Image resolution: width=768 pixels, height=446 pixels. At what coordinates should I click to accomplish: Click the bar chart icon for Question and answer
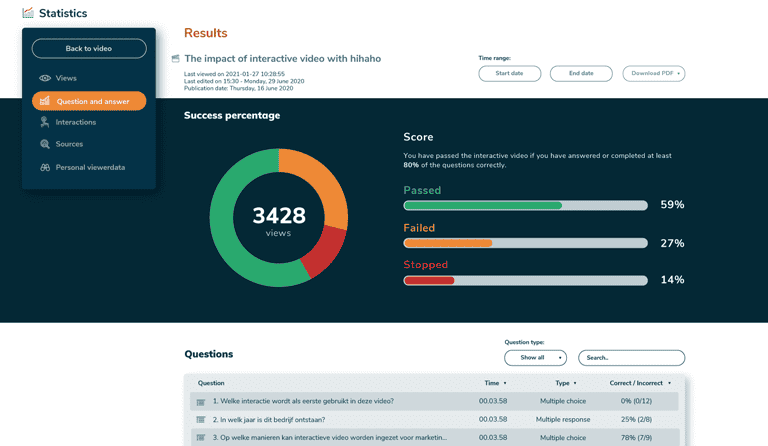point(45,101)
